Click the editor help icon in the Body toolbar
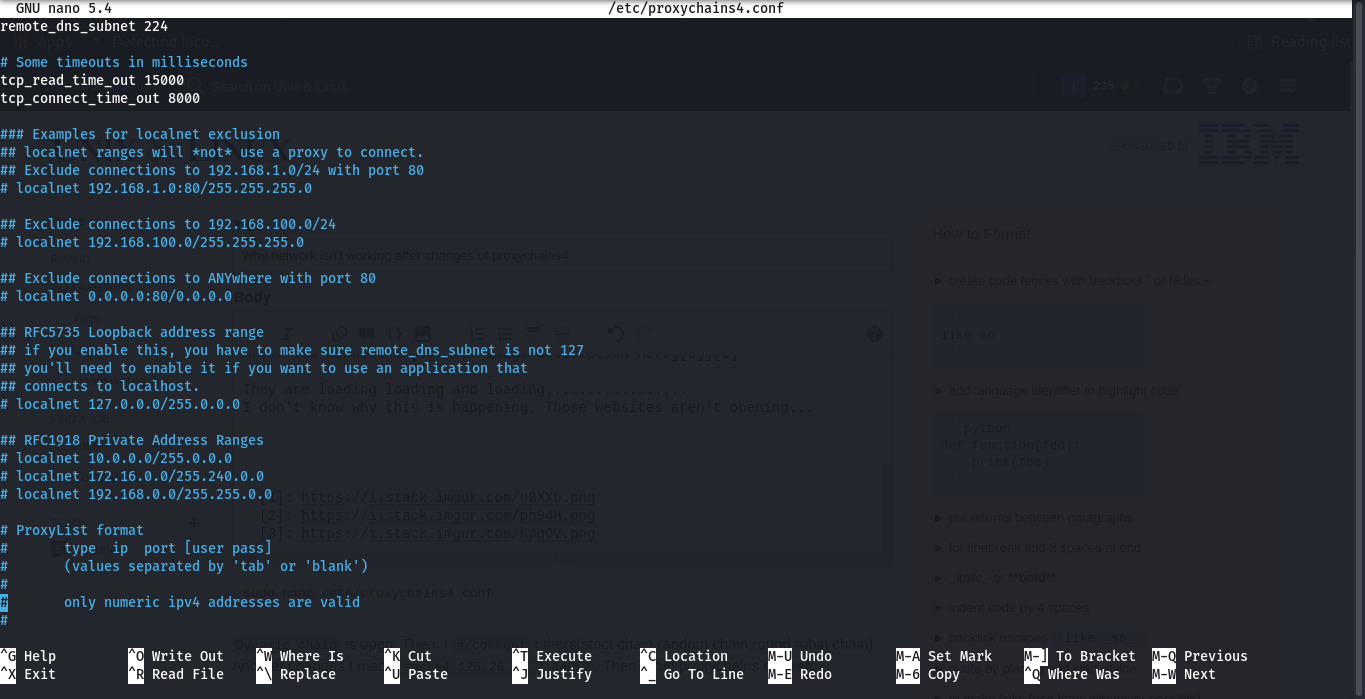 pos(875,334)
